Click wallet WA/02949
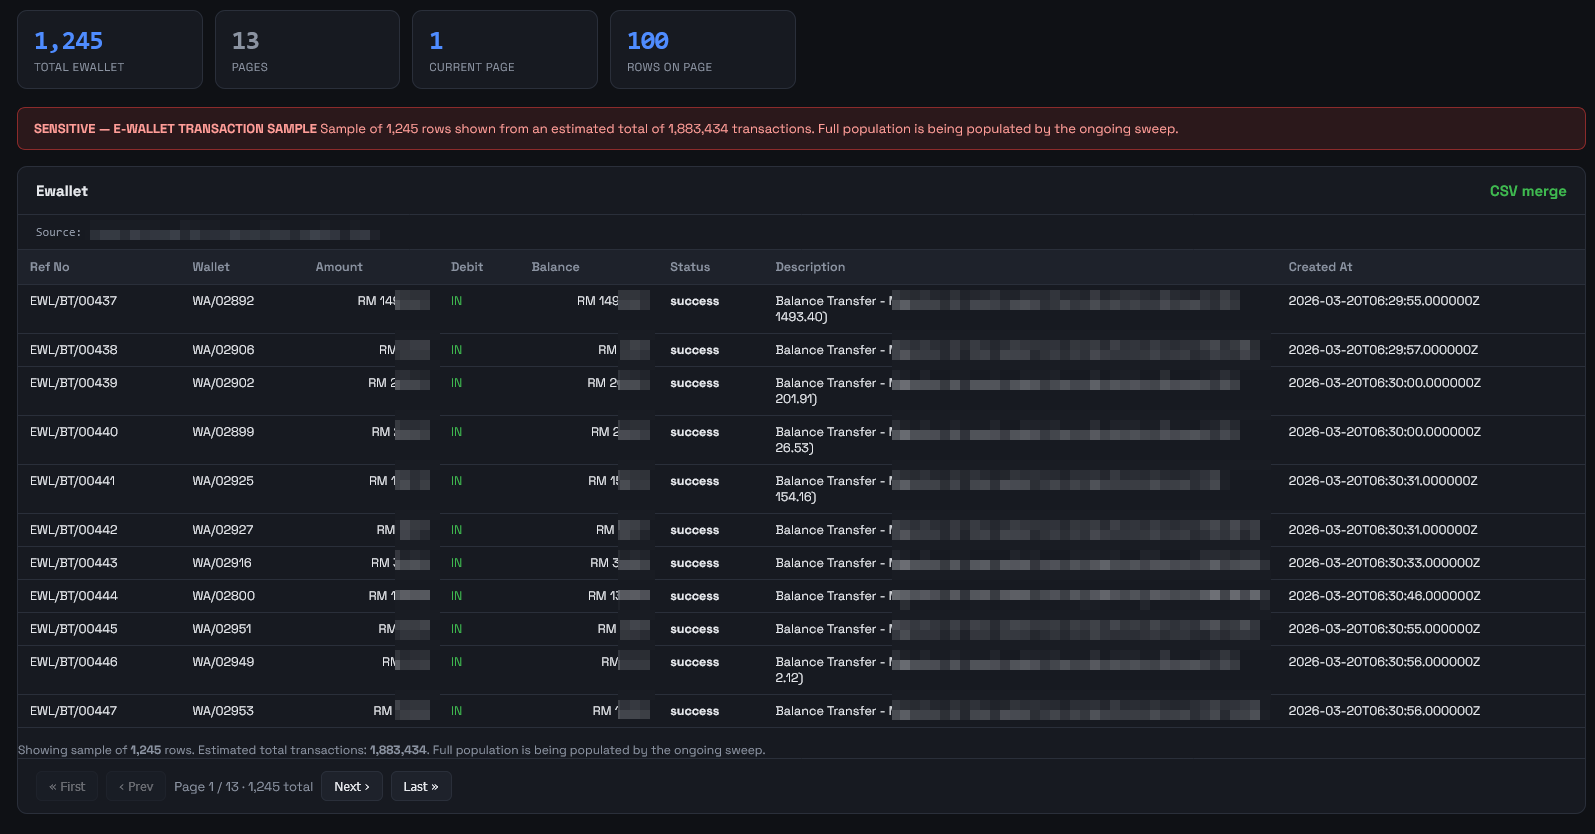Screen dimensions: 1595x834 tap(223, 662)
